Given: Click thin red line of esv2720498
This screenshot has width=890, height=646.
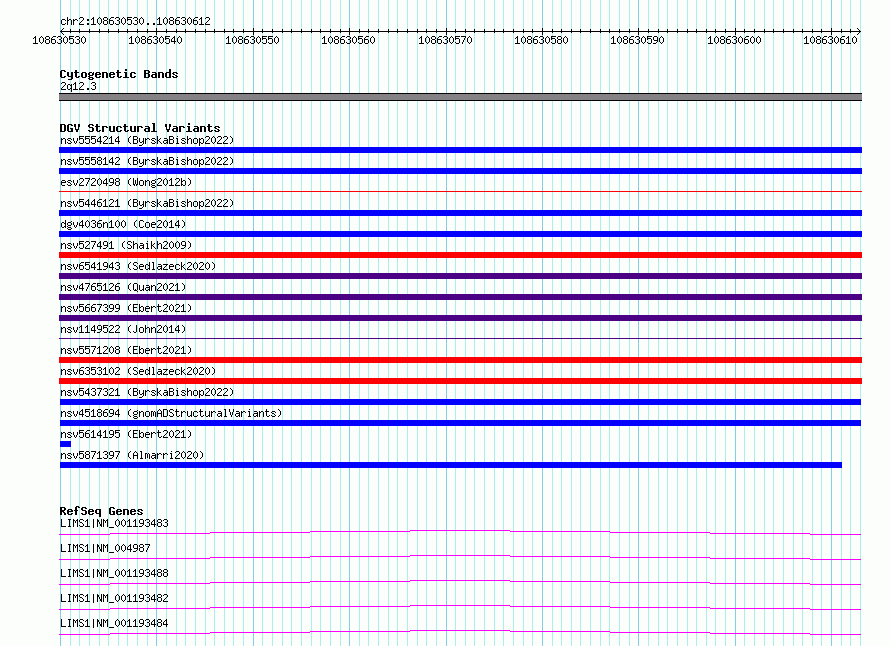Looking at the screenshot, I should 460,192.
